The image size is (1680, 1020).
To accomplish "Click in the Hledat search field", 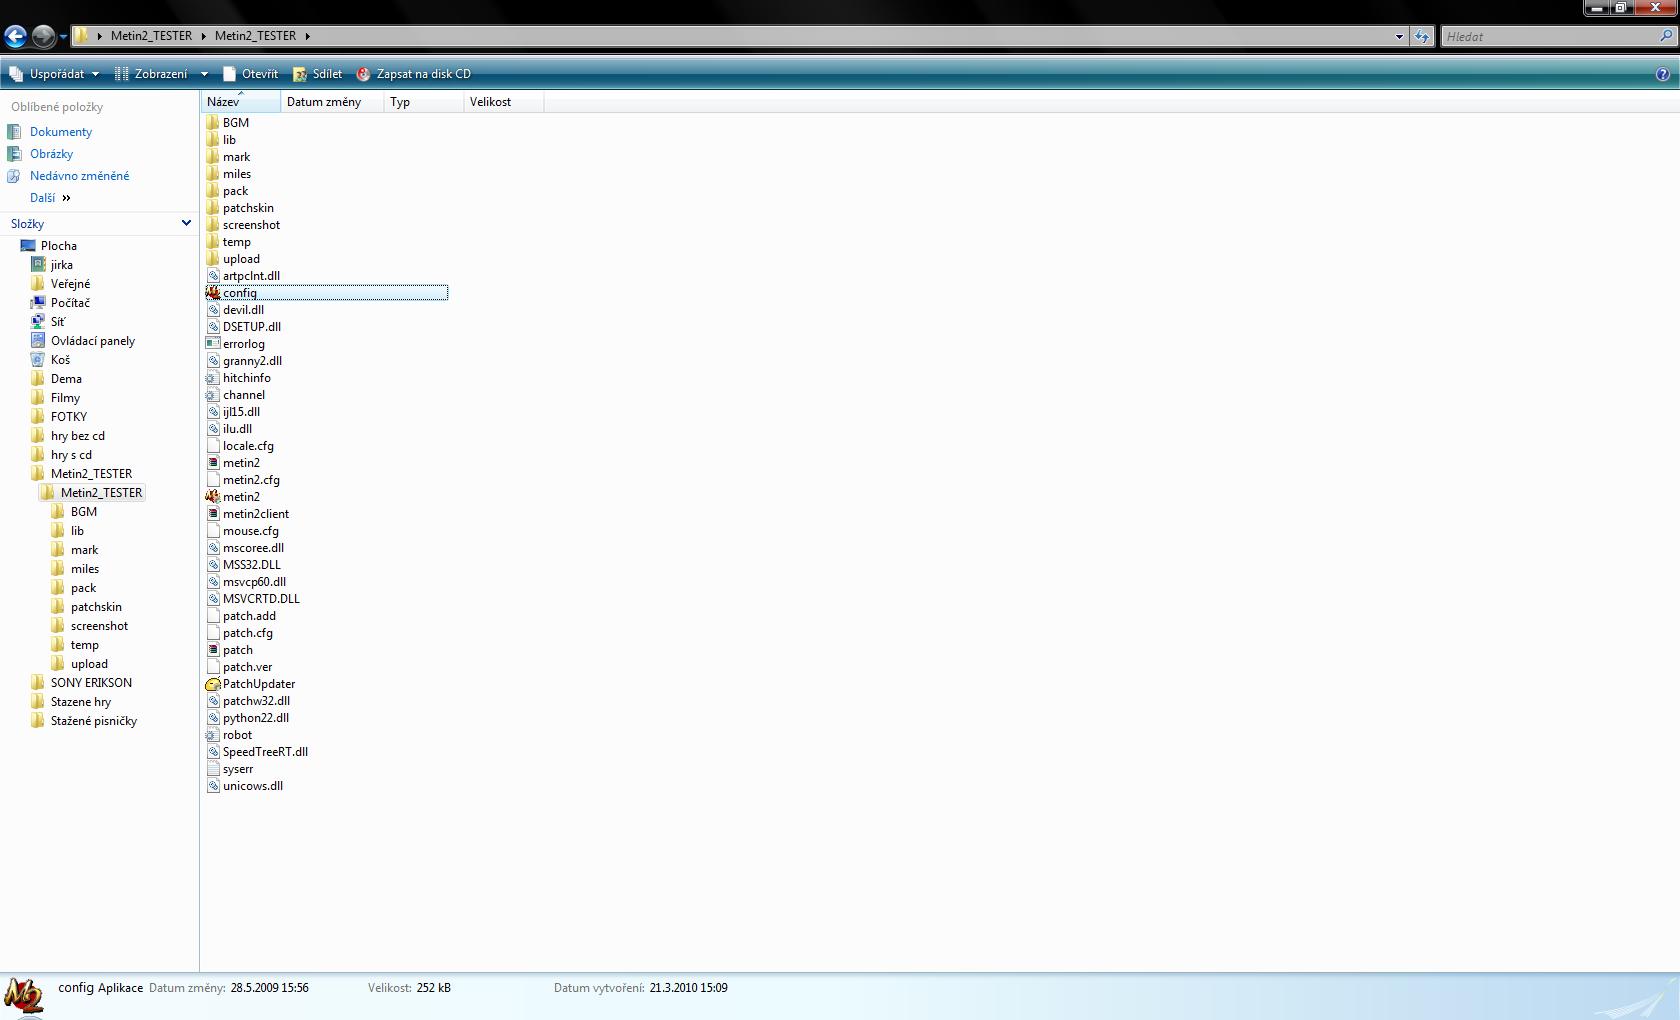I will tap(1549, 37).
